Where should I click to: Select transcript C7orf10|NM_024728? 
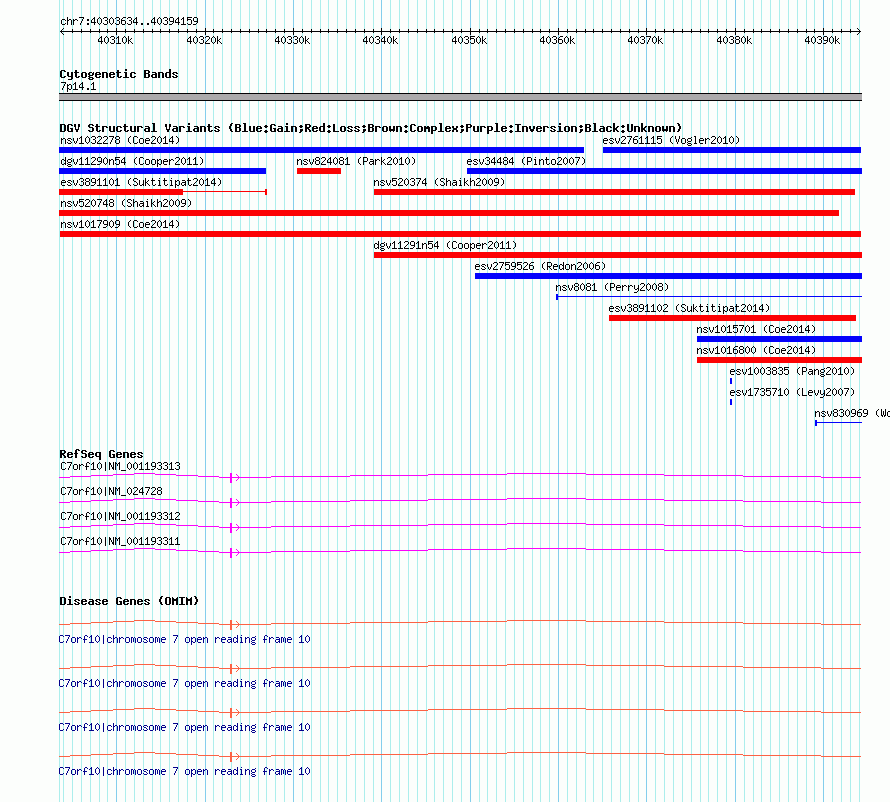click(111, 492)
